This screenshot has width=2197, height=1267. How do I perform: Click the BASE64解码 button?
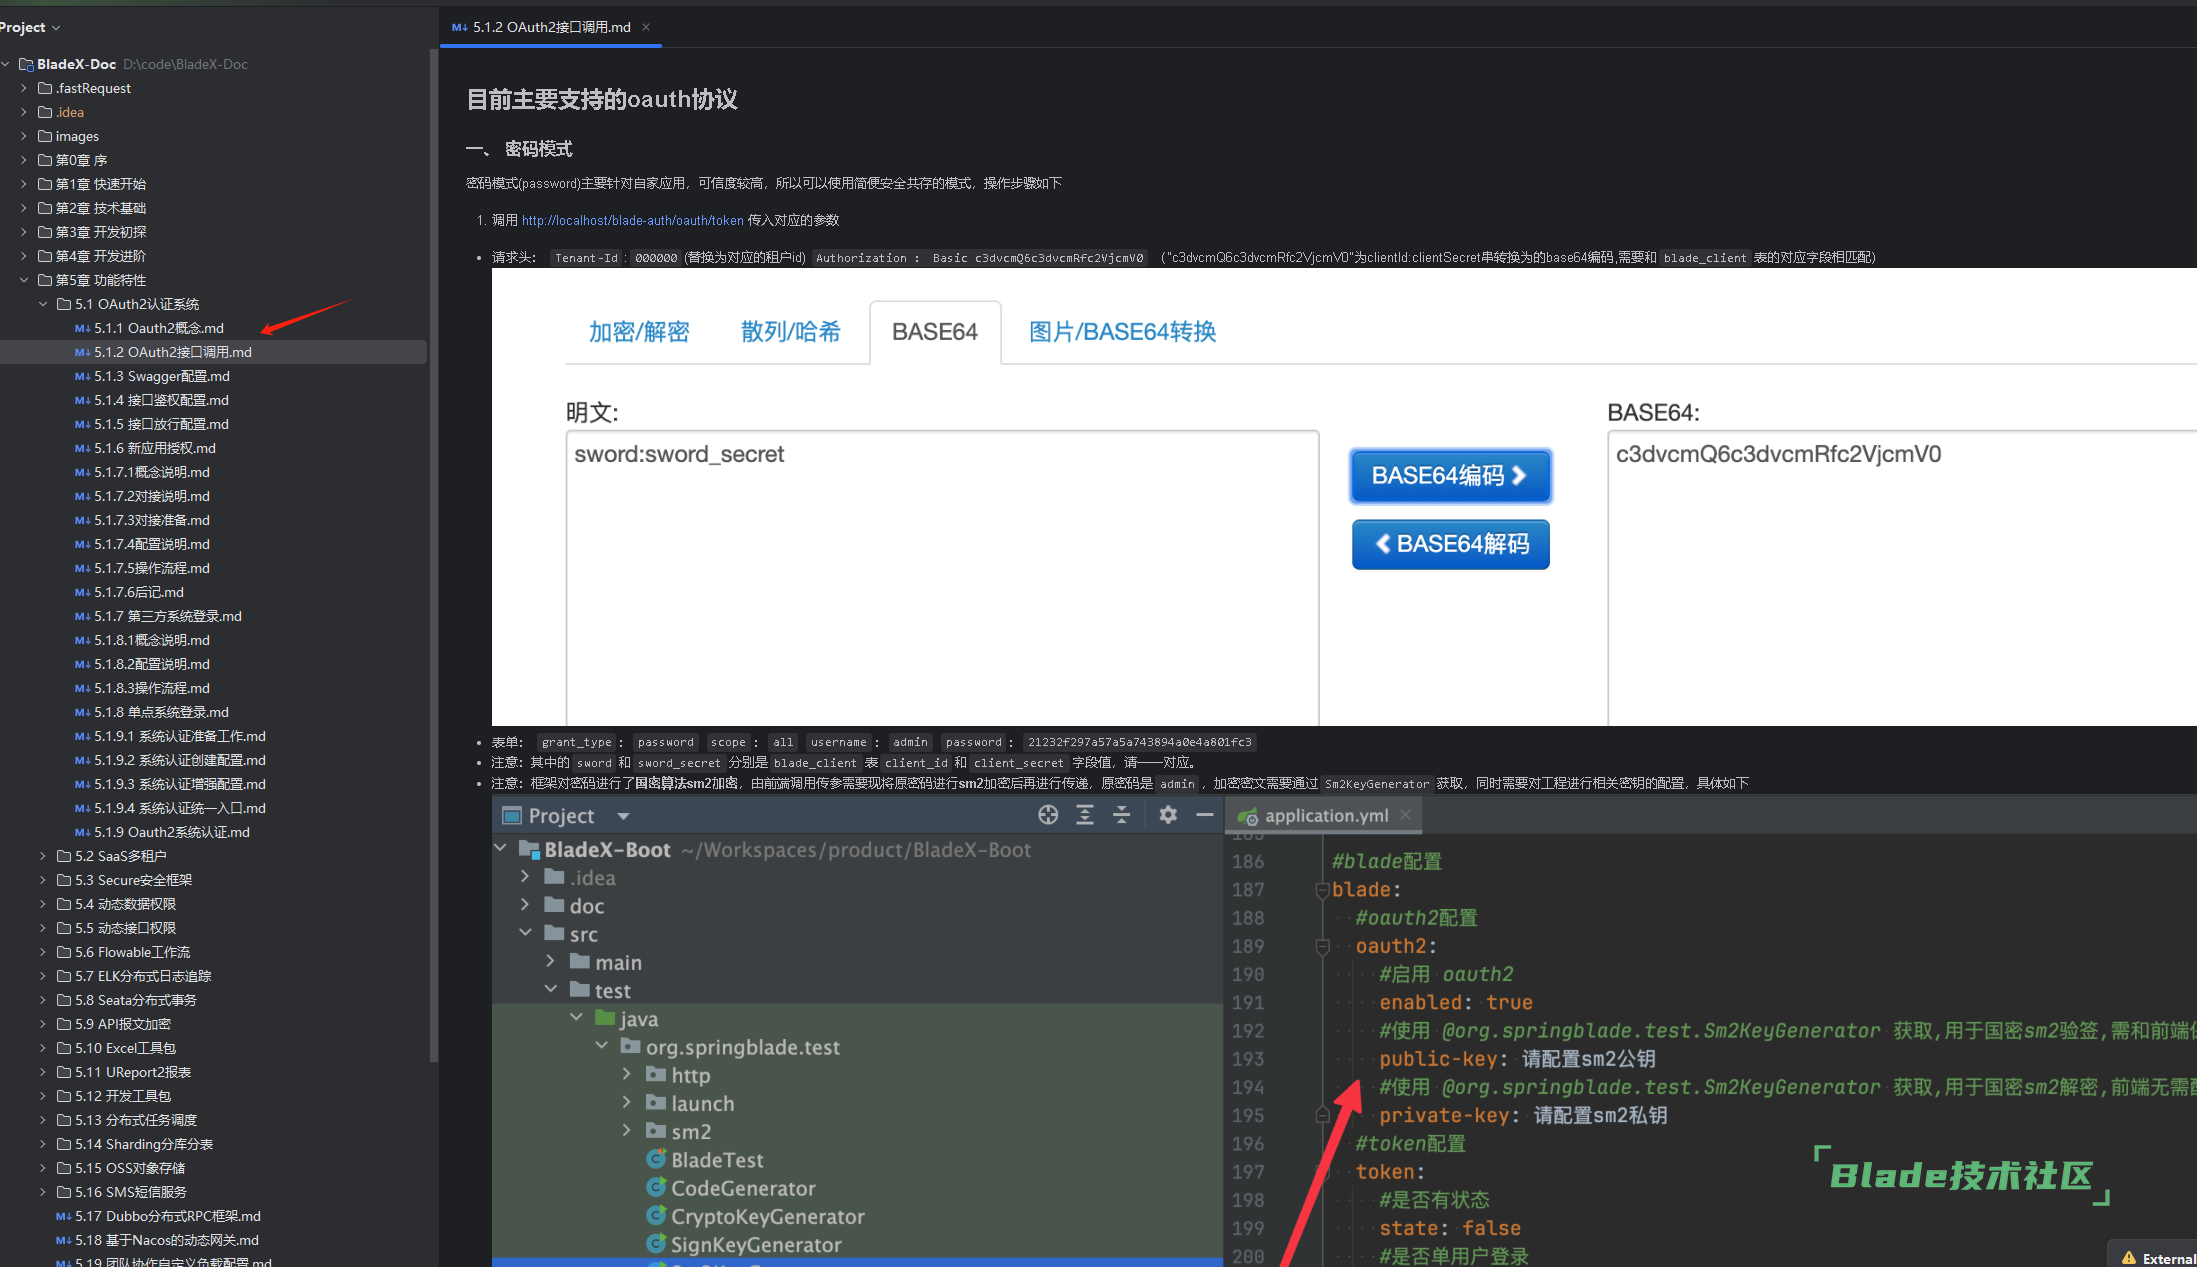coord(1450,544)
